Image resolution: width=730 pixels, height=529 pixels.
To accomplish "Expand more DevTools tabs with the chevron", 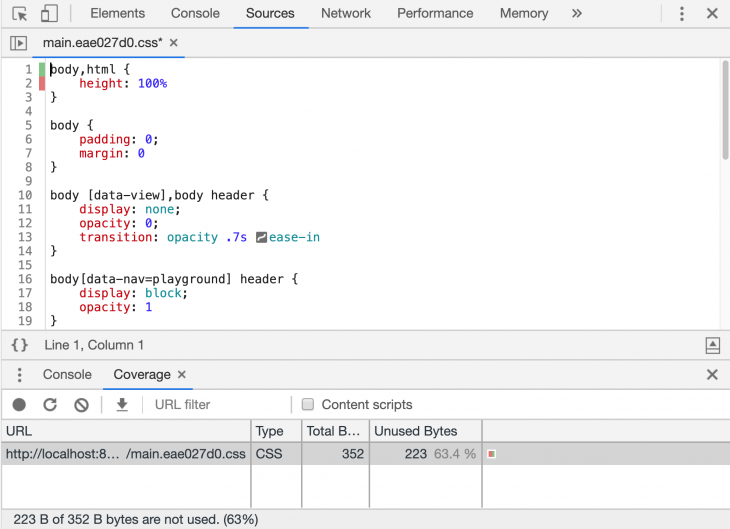I will [576, 14].
